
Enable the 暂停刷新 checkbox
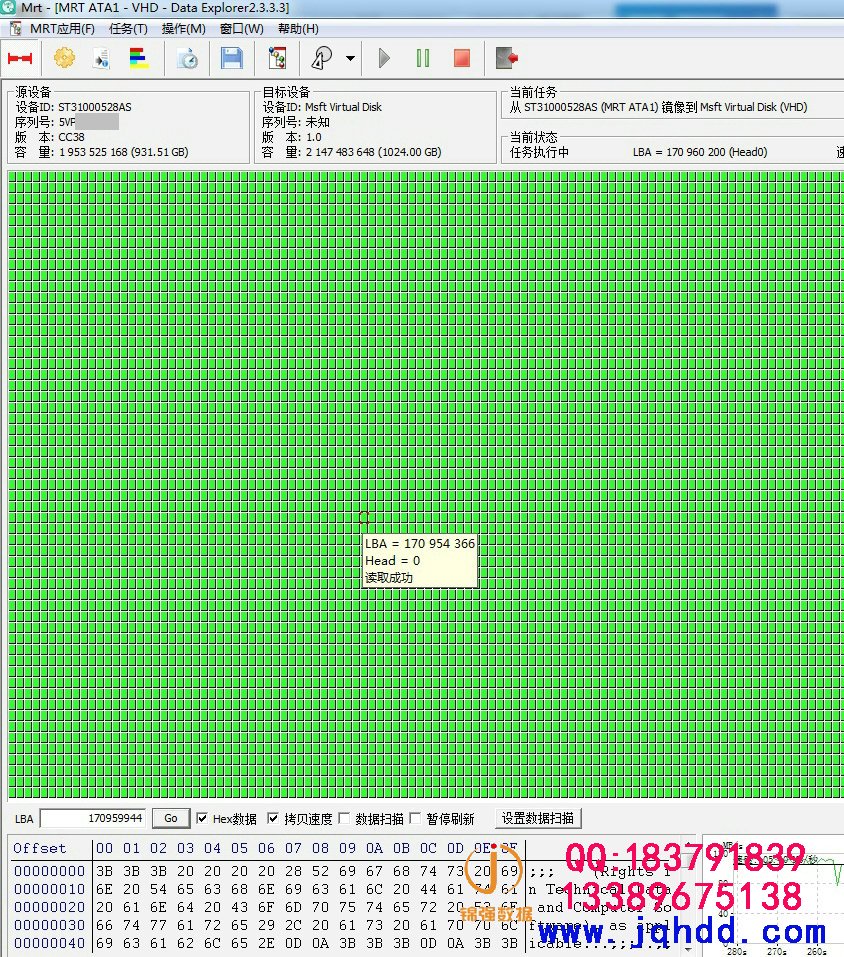(x=415, y=818)
